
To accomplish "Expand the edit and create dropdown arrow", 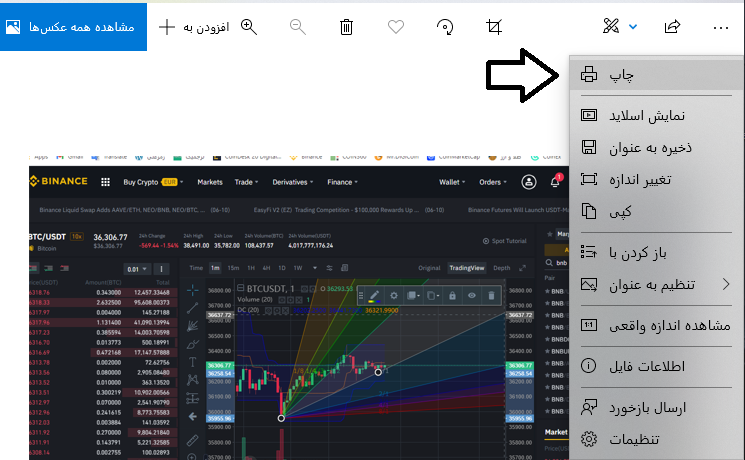I will point(633,27).
